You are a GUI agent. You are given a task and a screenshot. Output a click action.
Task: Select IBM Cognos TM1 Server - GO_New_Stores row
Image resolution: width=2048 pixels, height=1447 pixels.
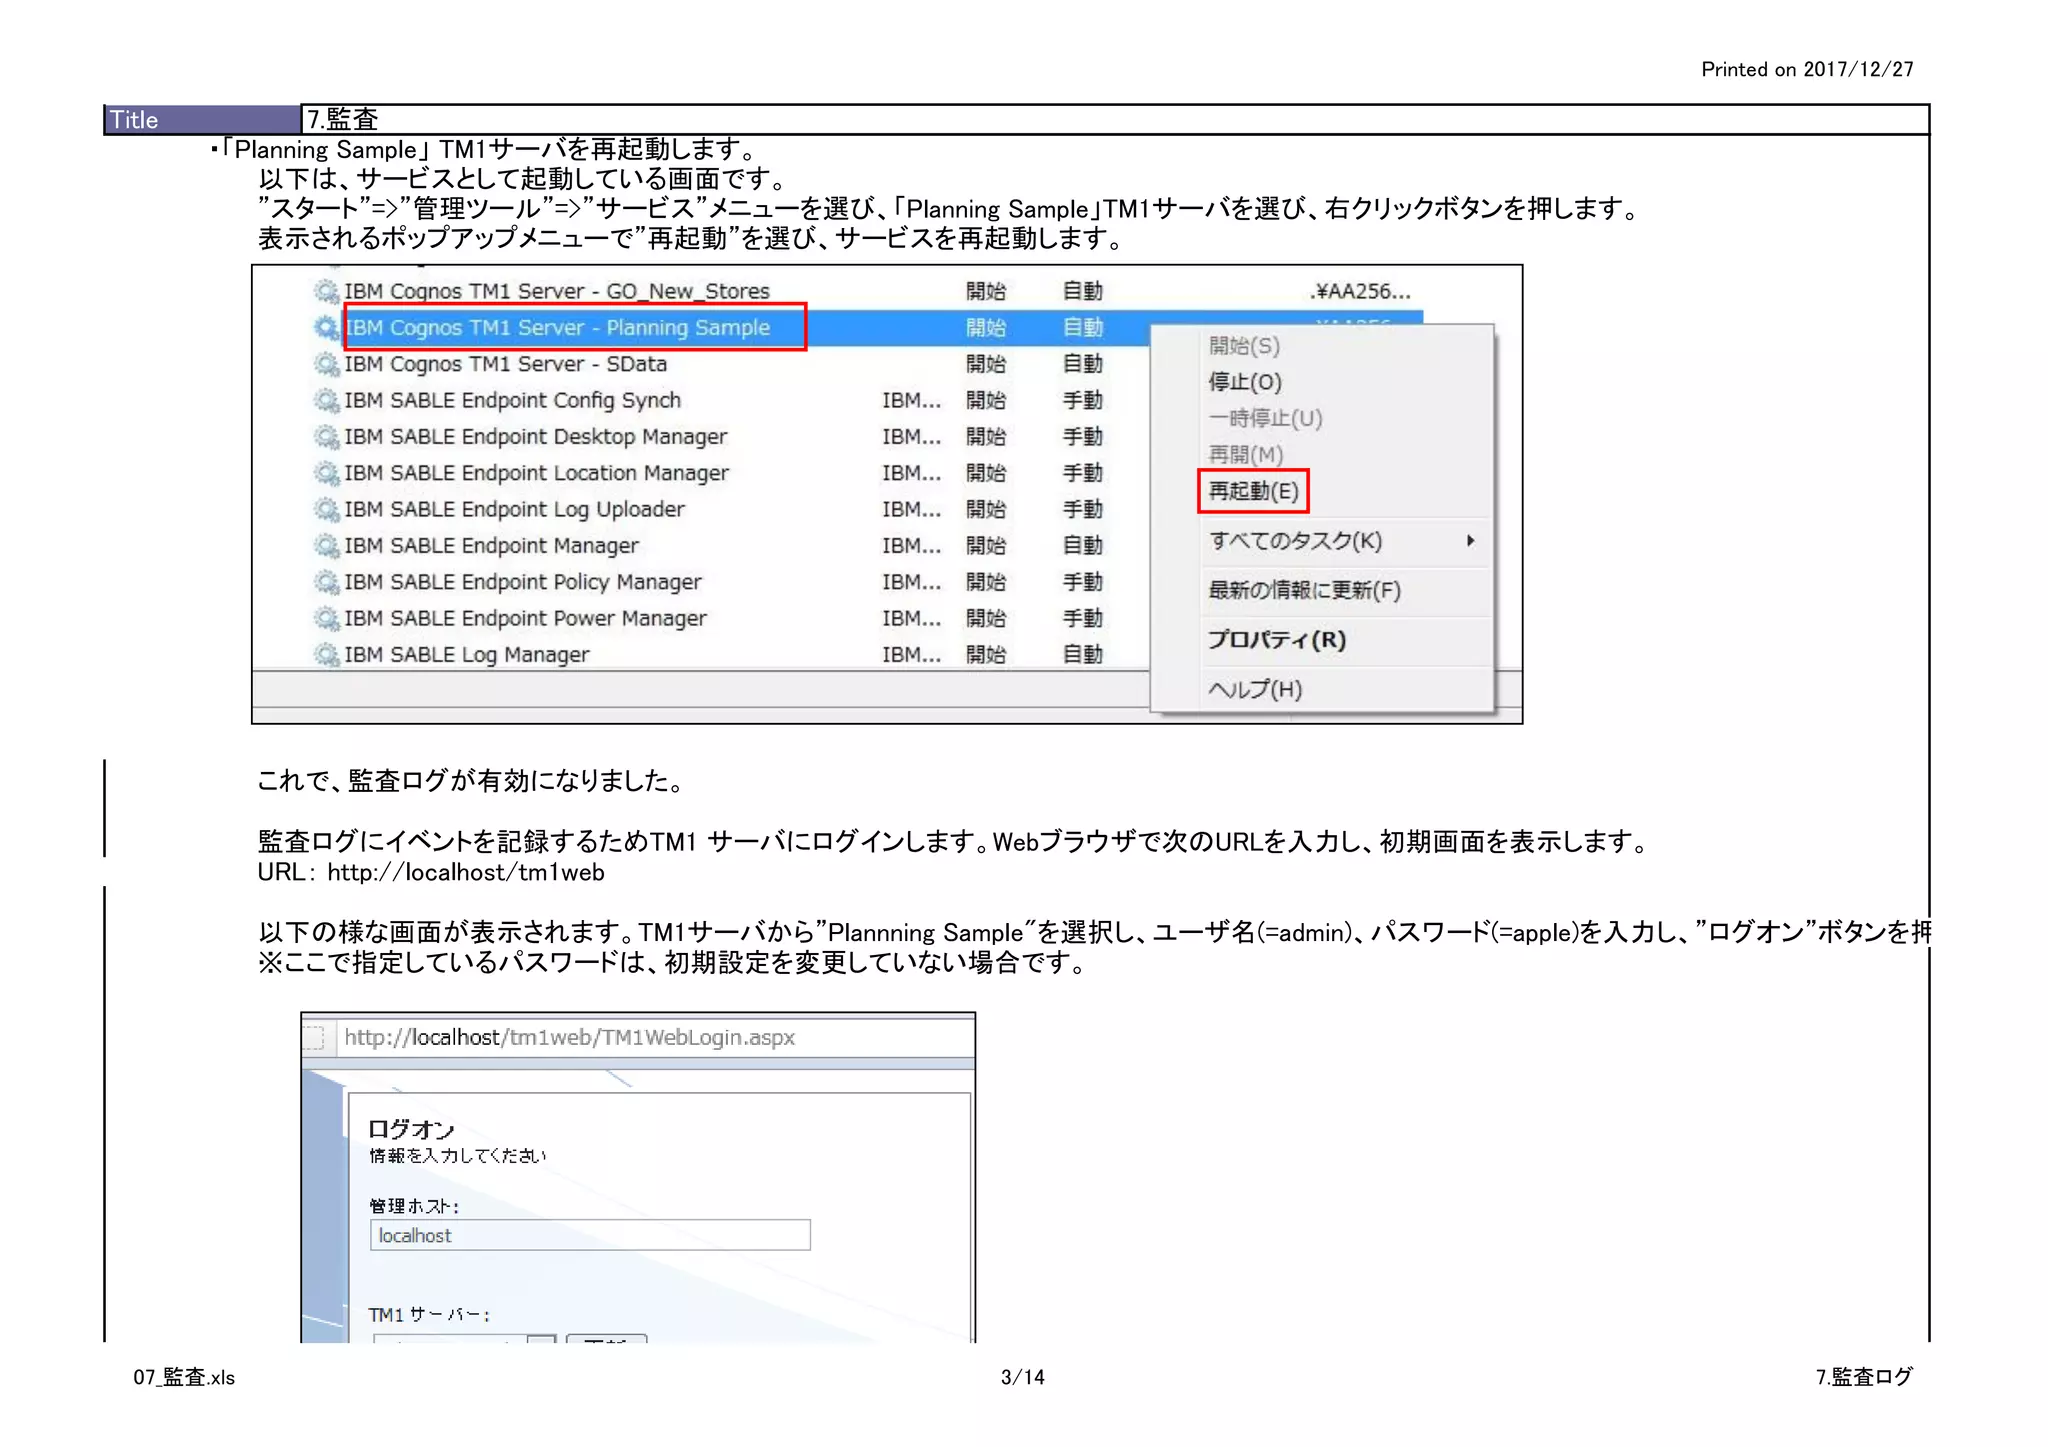click(557, 291)
